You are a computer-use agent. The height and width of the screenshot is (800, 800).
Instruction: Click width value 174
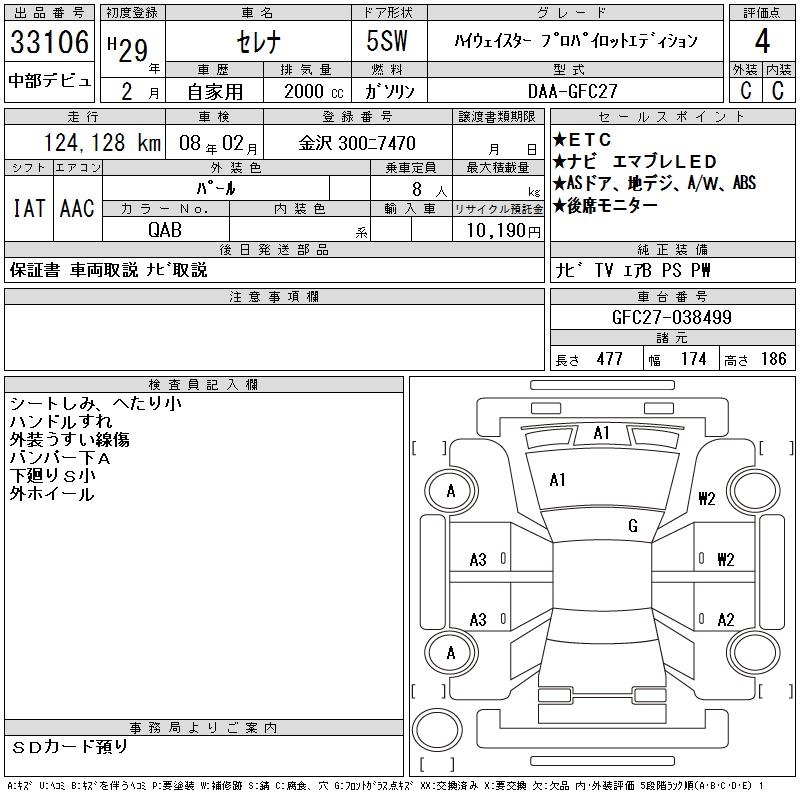[693, 359]
